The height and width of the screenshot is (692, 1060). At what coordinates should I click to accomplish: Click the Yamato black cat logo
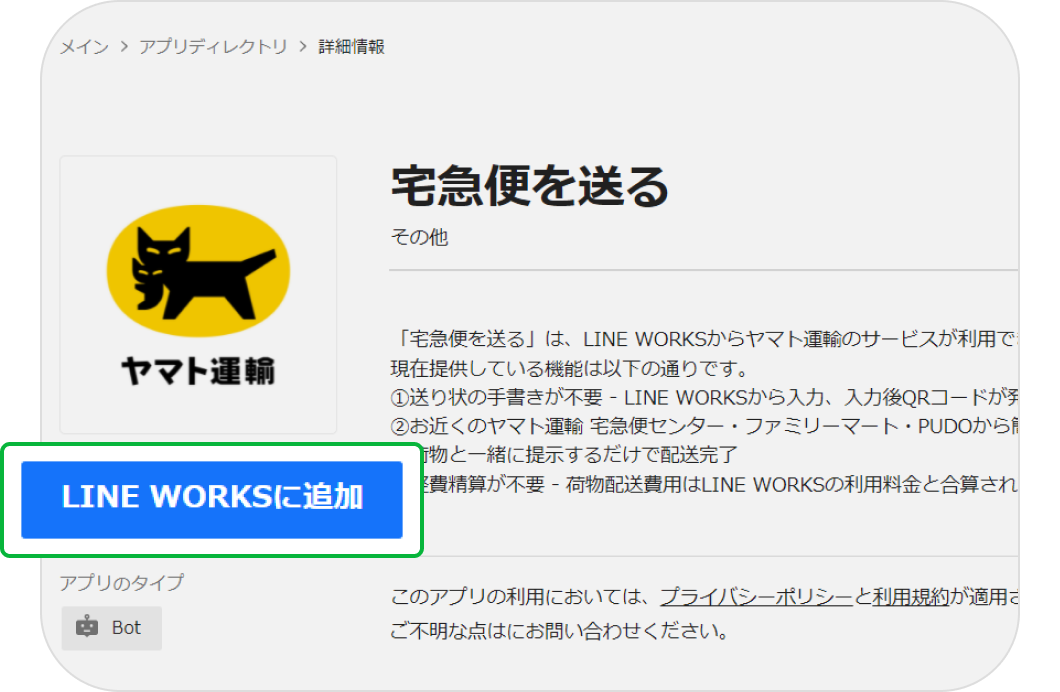[x=198, y=269]
